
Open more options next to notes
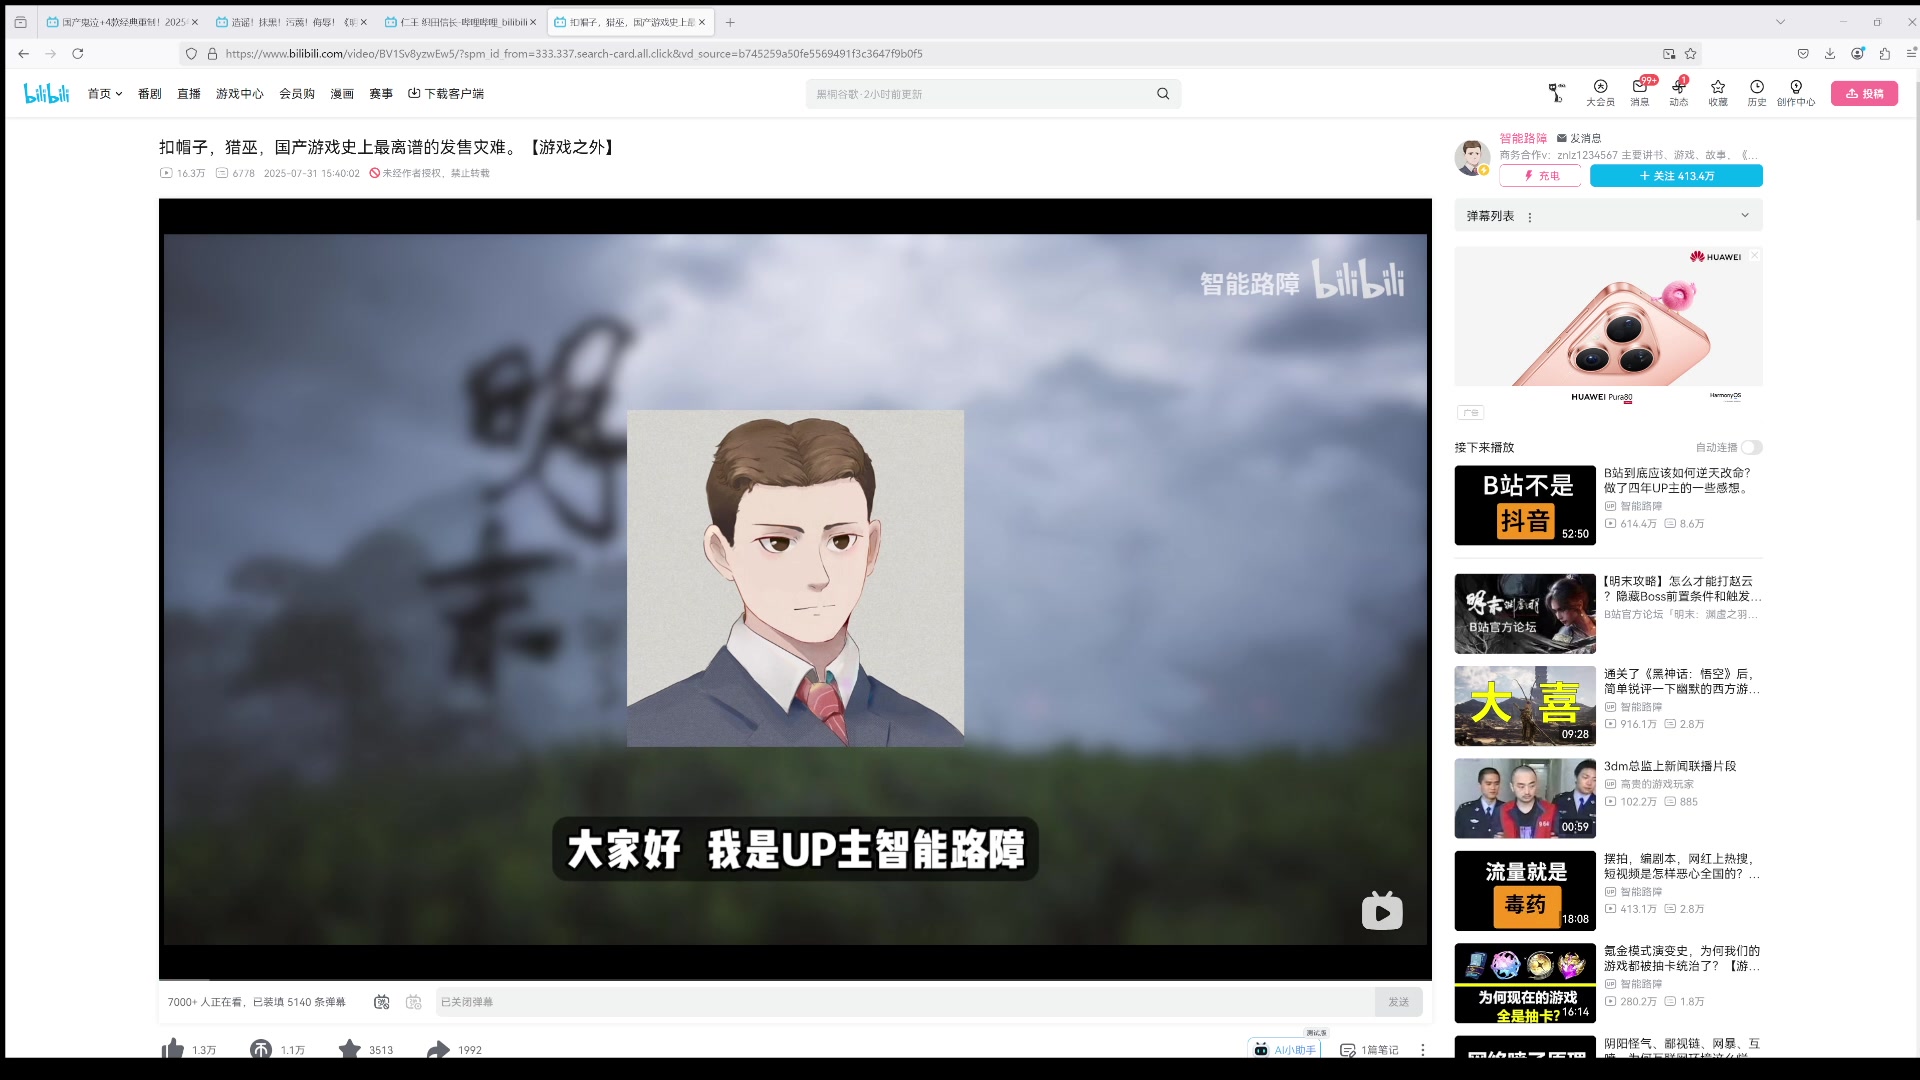(1423, 1050)
